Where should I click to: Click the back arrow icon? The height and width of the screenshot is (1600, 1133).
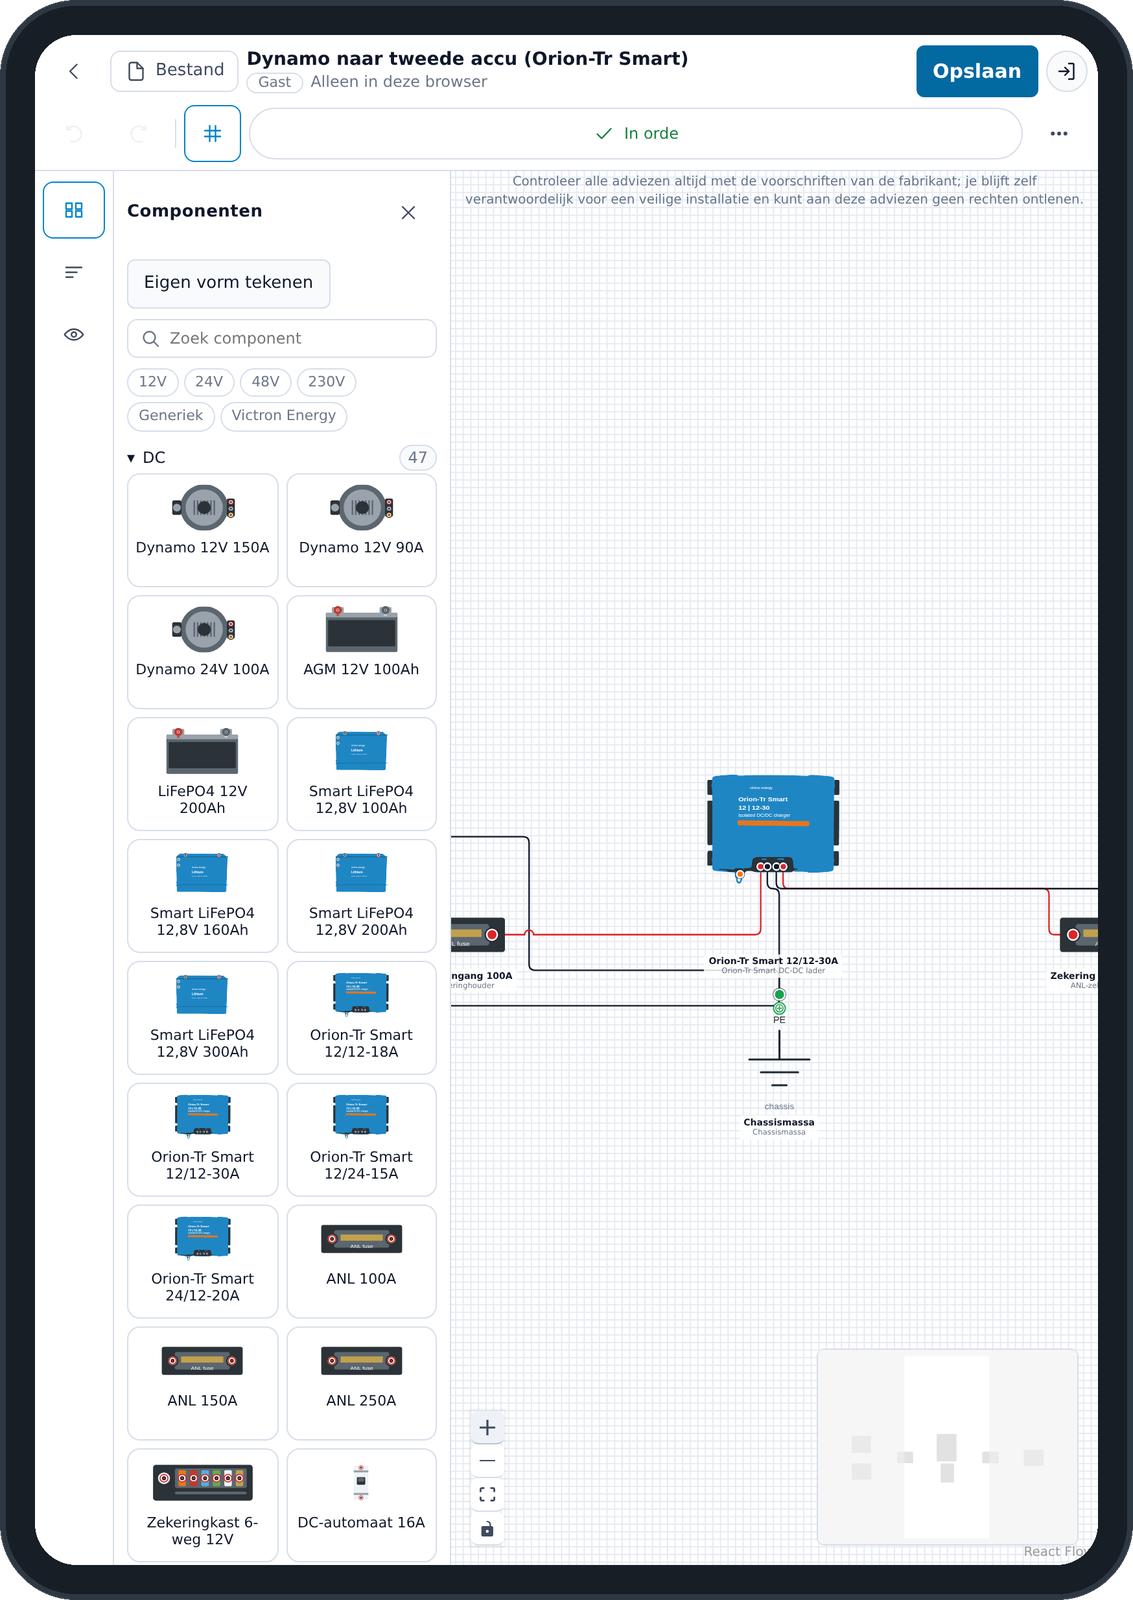74,71
